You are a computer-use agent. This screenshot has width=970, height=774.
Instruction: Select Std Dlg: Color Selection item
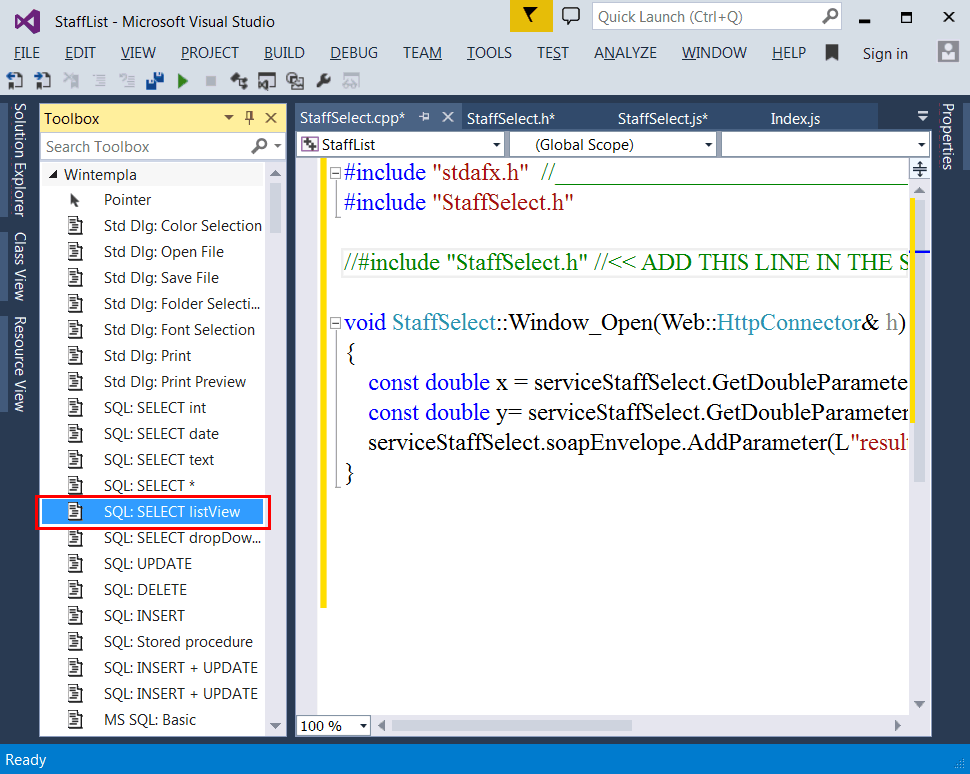coord(152,226)
